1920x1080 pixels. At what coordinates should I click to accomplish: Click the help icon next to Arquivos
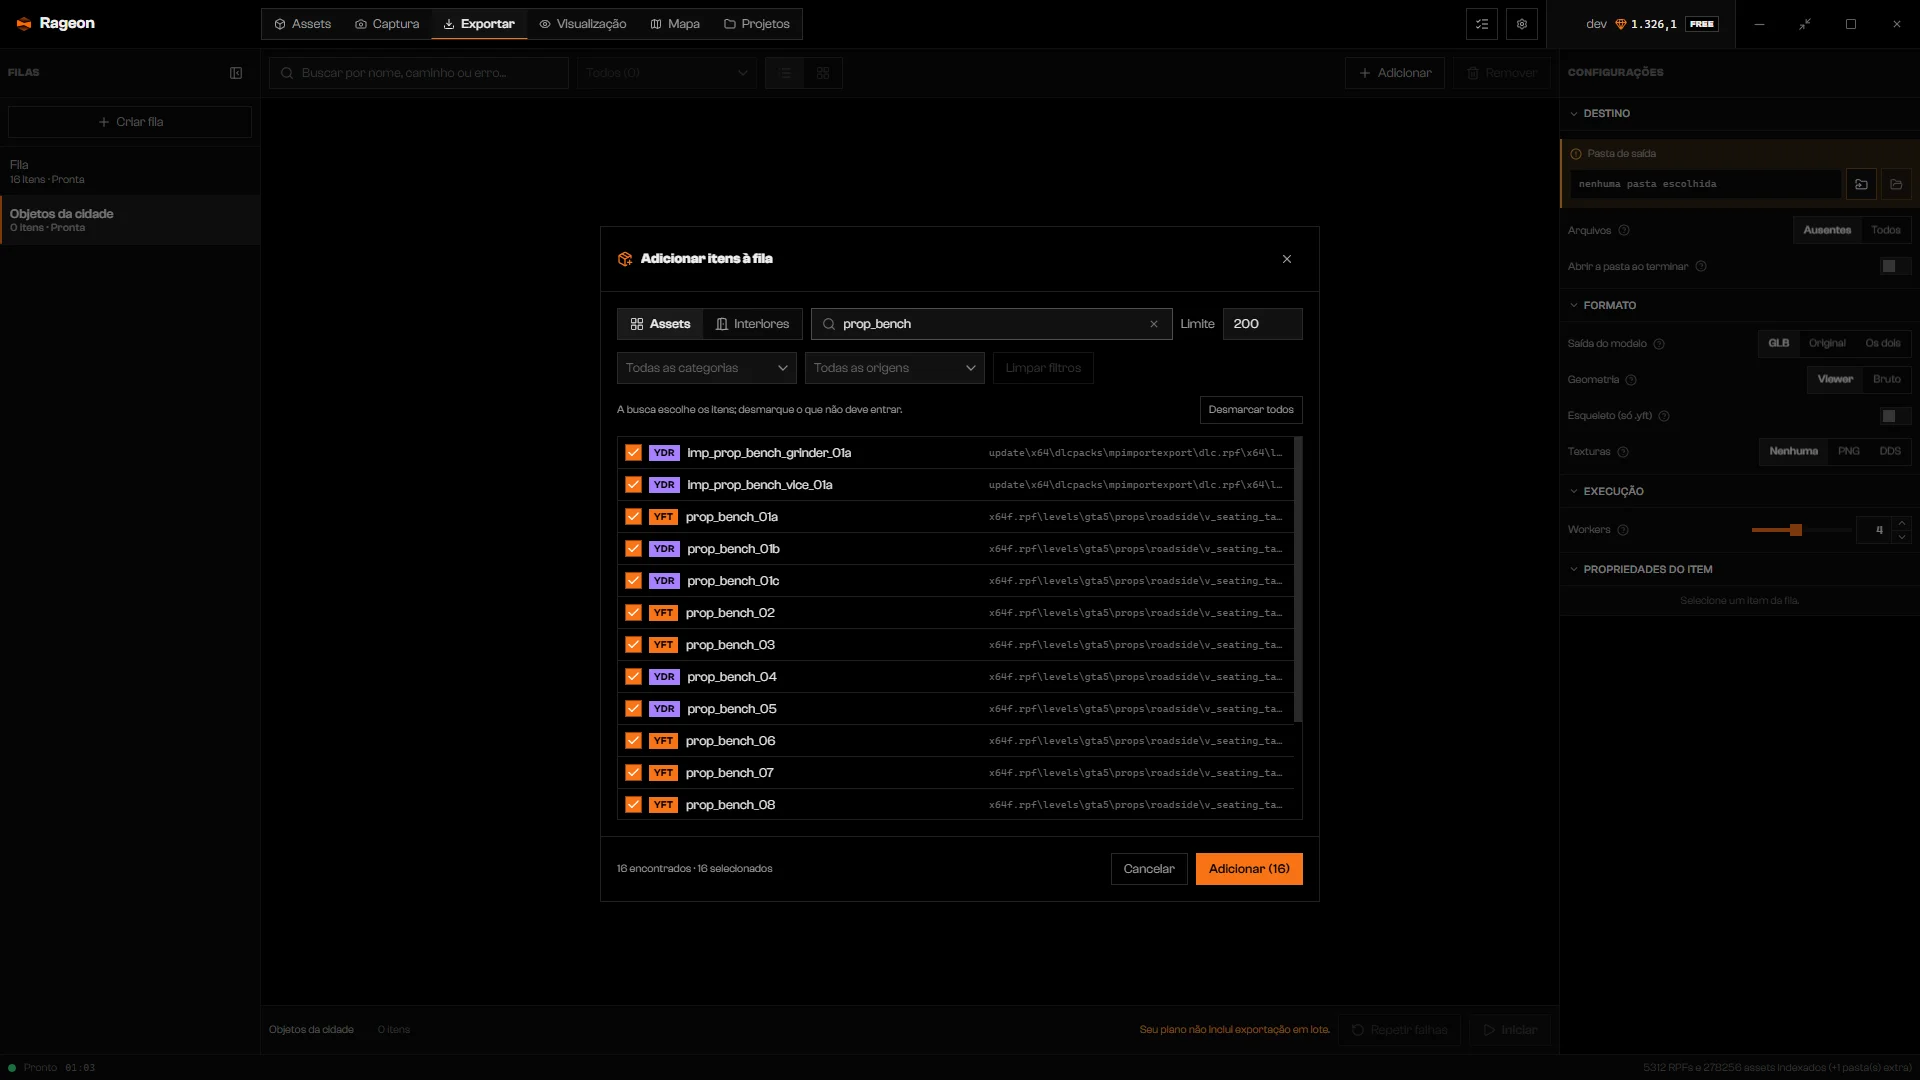tap(1624, 230)
